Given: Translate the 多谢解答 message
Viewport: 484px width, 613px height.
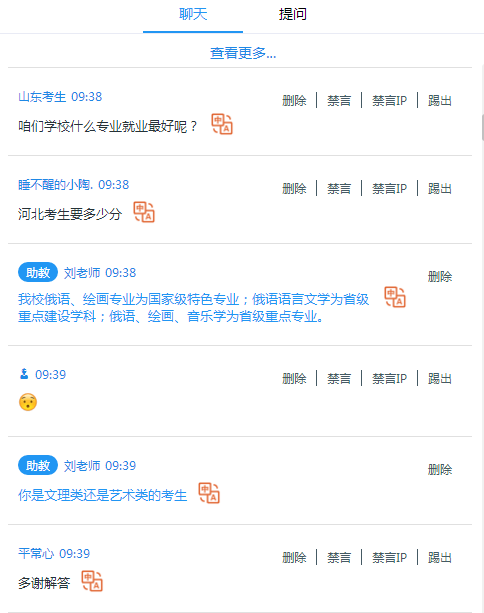Looking at the screenshot, I should point(92,581).
